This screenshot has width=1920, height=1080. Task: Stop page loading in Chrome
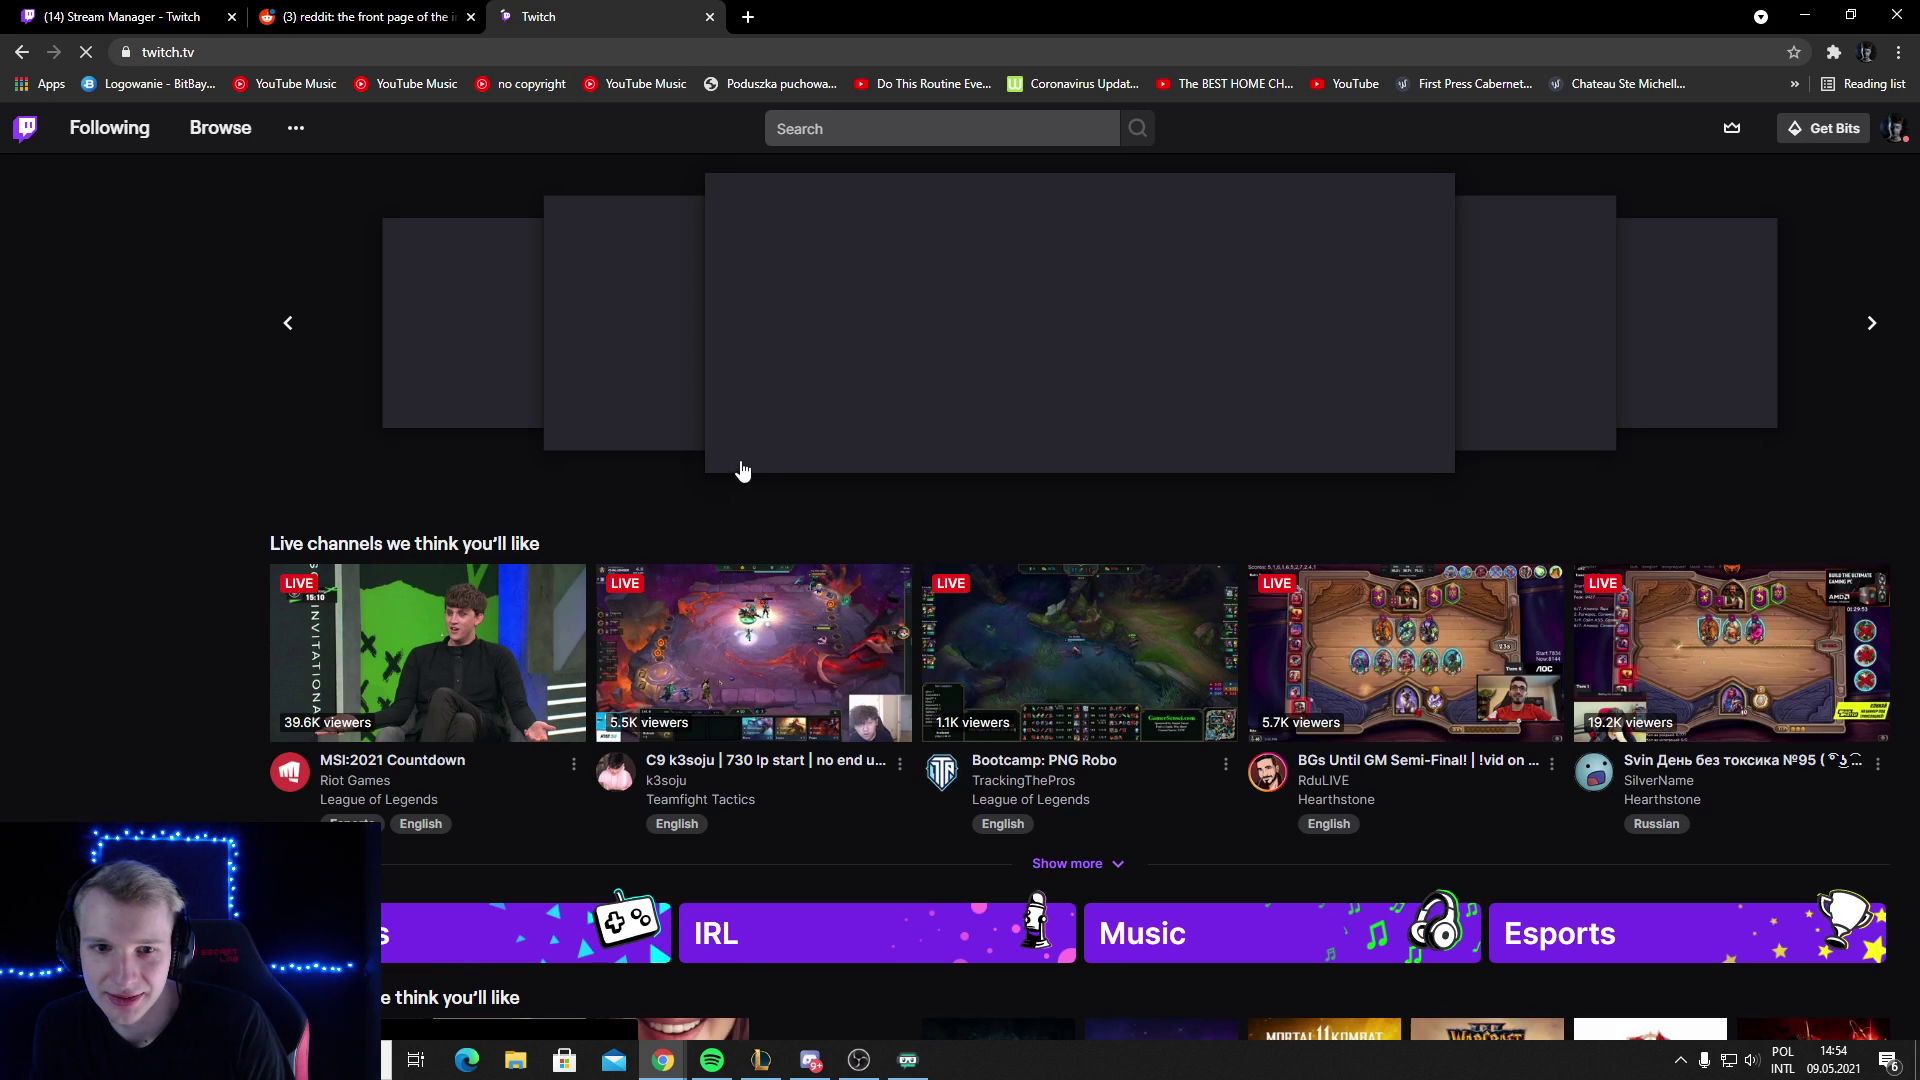click(86, 52)
